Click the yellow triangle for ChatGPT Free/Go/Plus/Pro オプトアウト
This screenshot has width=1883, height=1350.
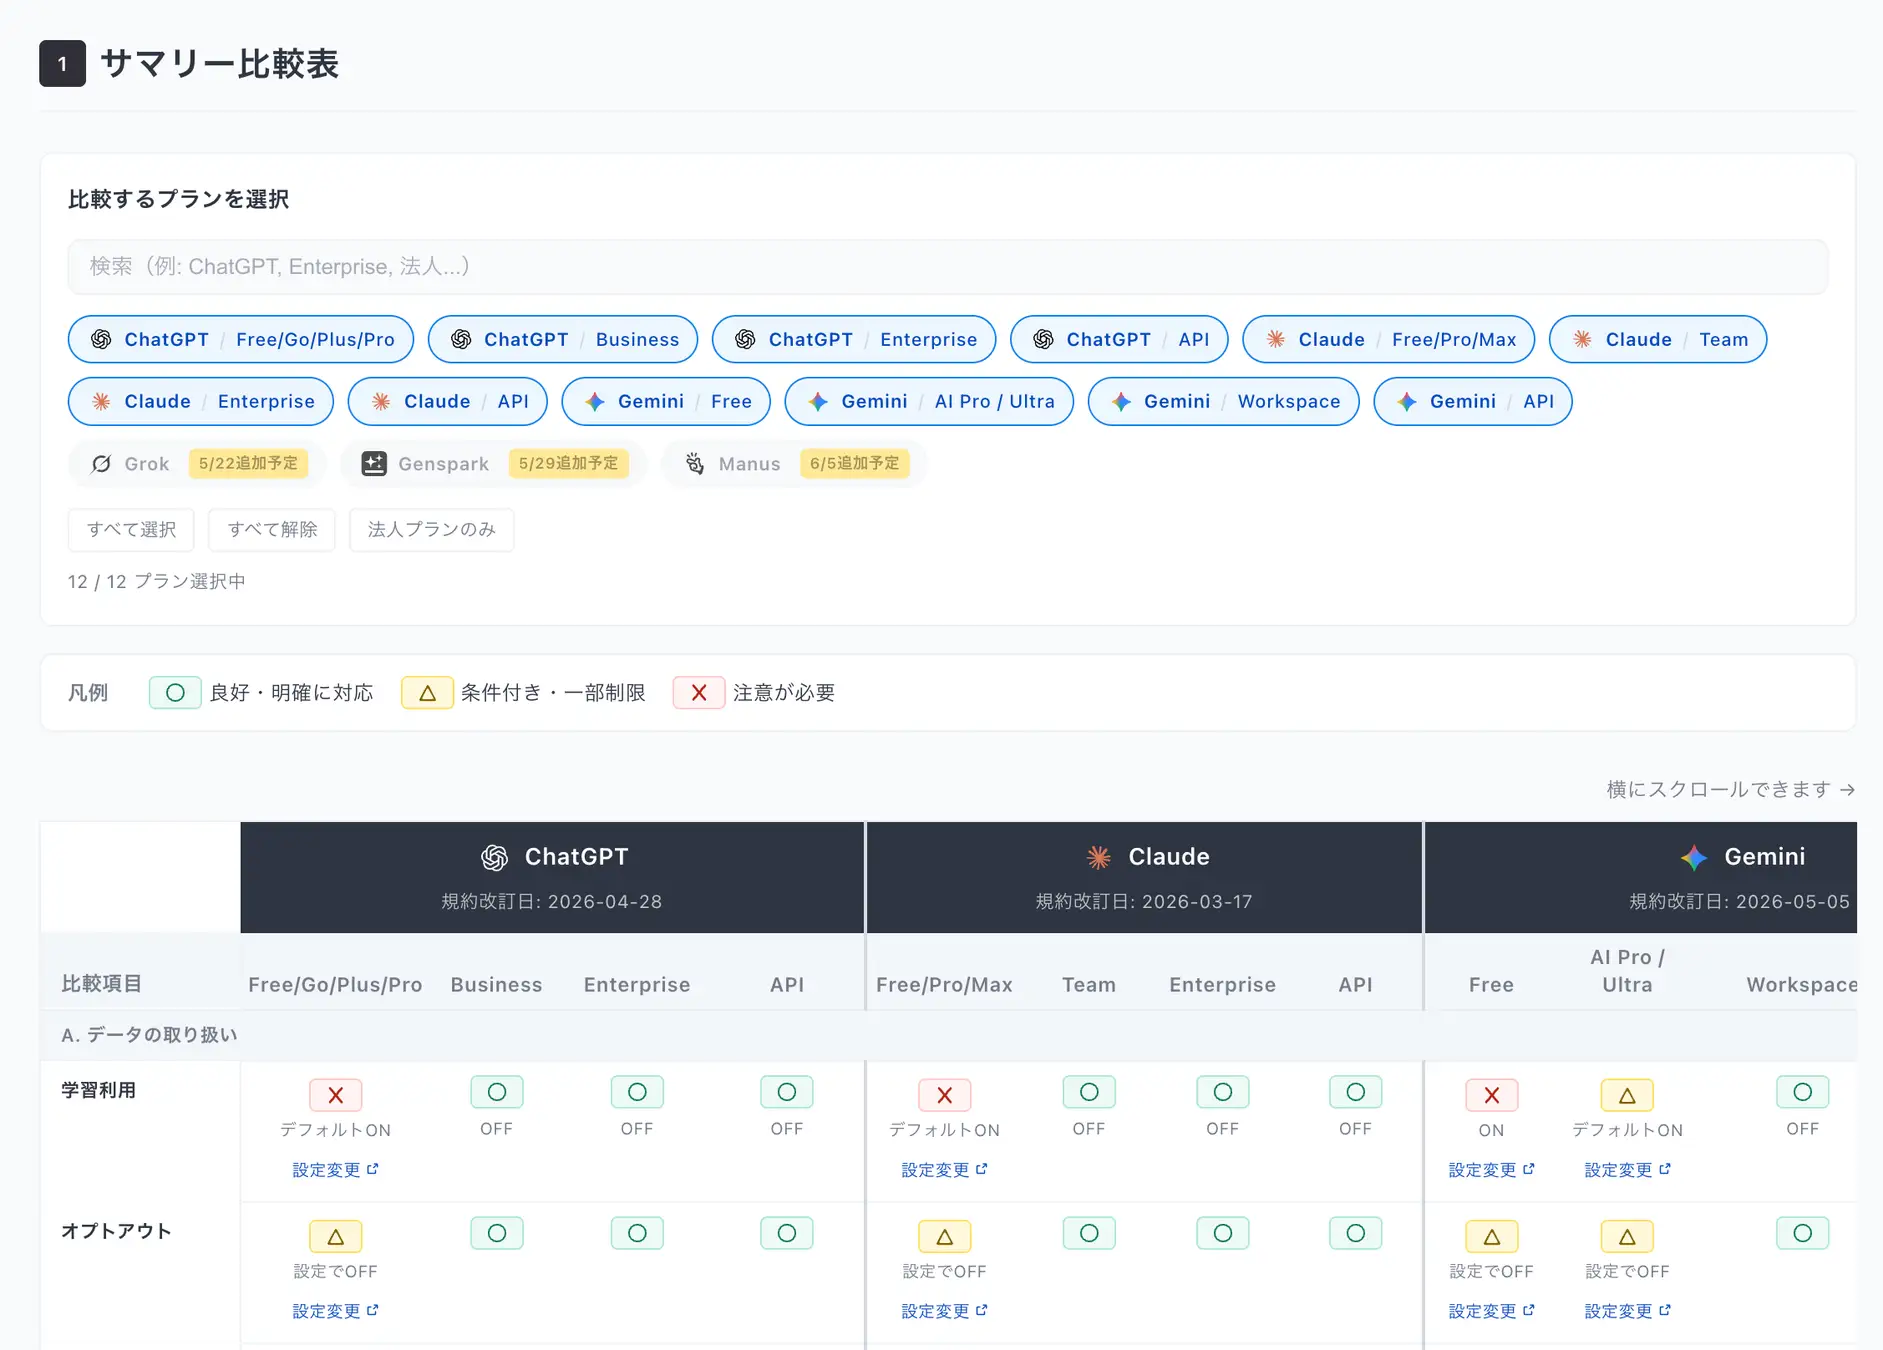pyautogui.click(x=336, y=1236)
